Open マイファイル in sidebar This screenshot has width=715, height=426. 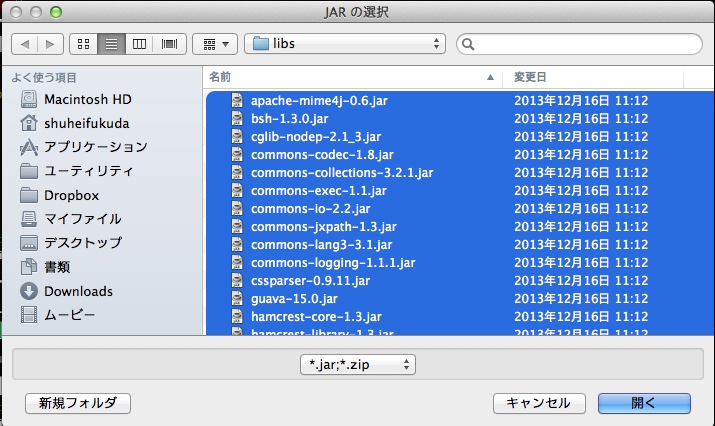click(71, 219)
